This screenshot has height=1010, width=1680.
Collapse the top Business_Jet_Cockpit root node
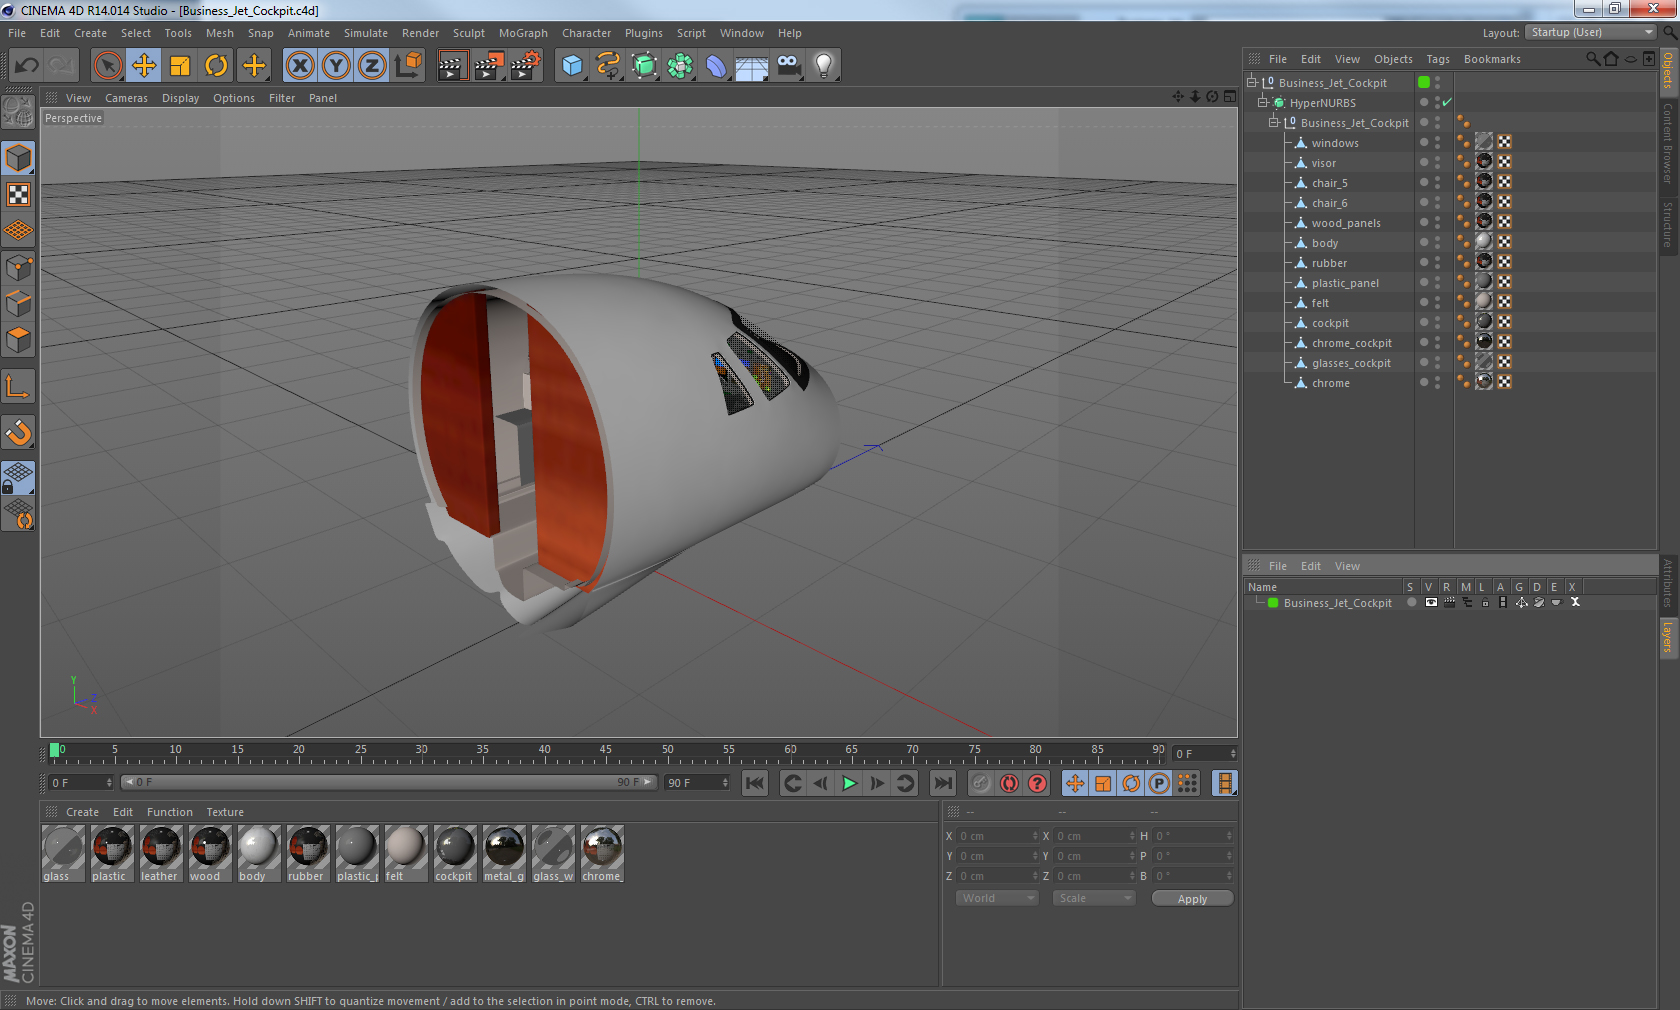pos(1251,83)
